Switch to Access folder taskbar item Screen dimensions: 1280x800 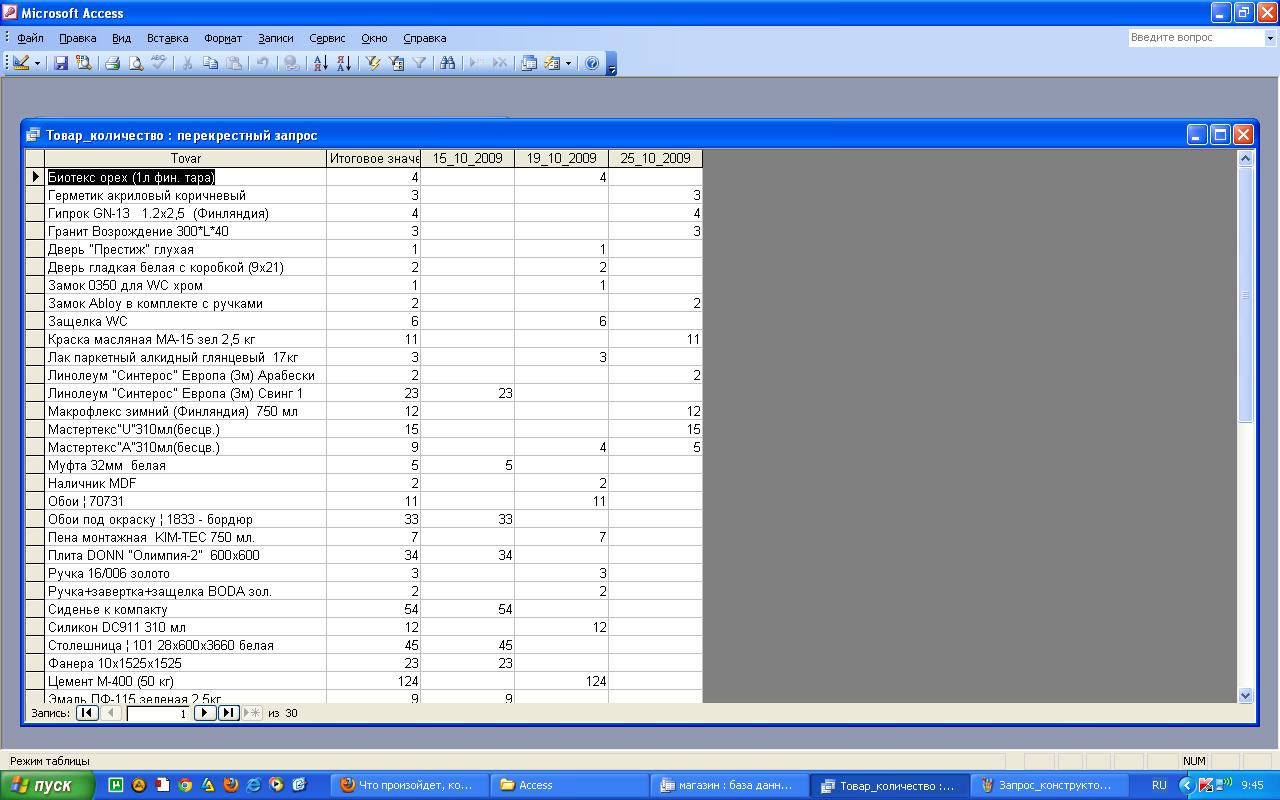570,785
